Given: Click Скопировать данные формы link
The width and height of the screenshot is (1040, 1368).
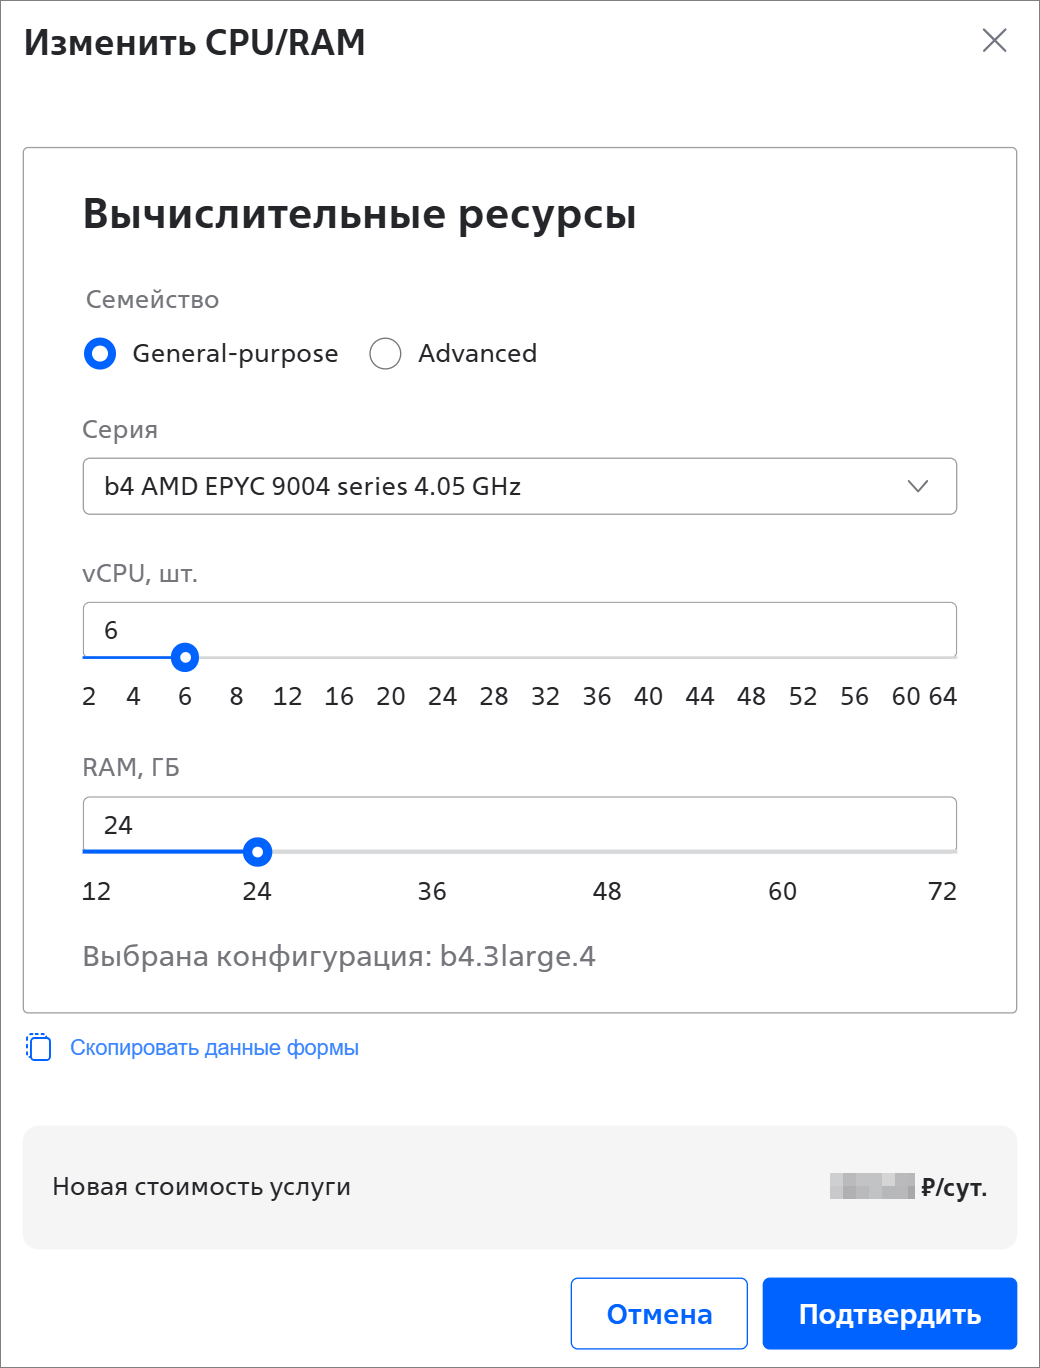Looking at the screenshot, I should point(214,1048).
